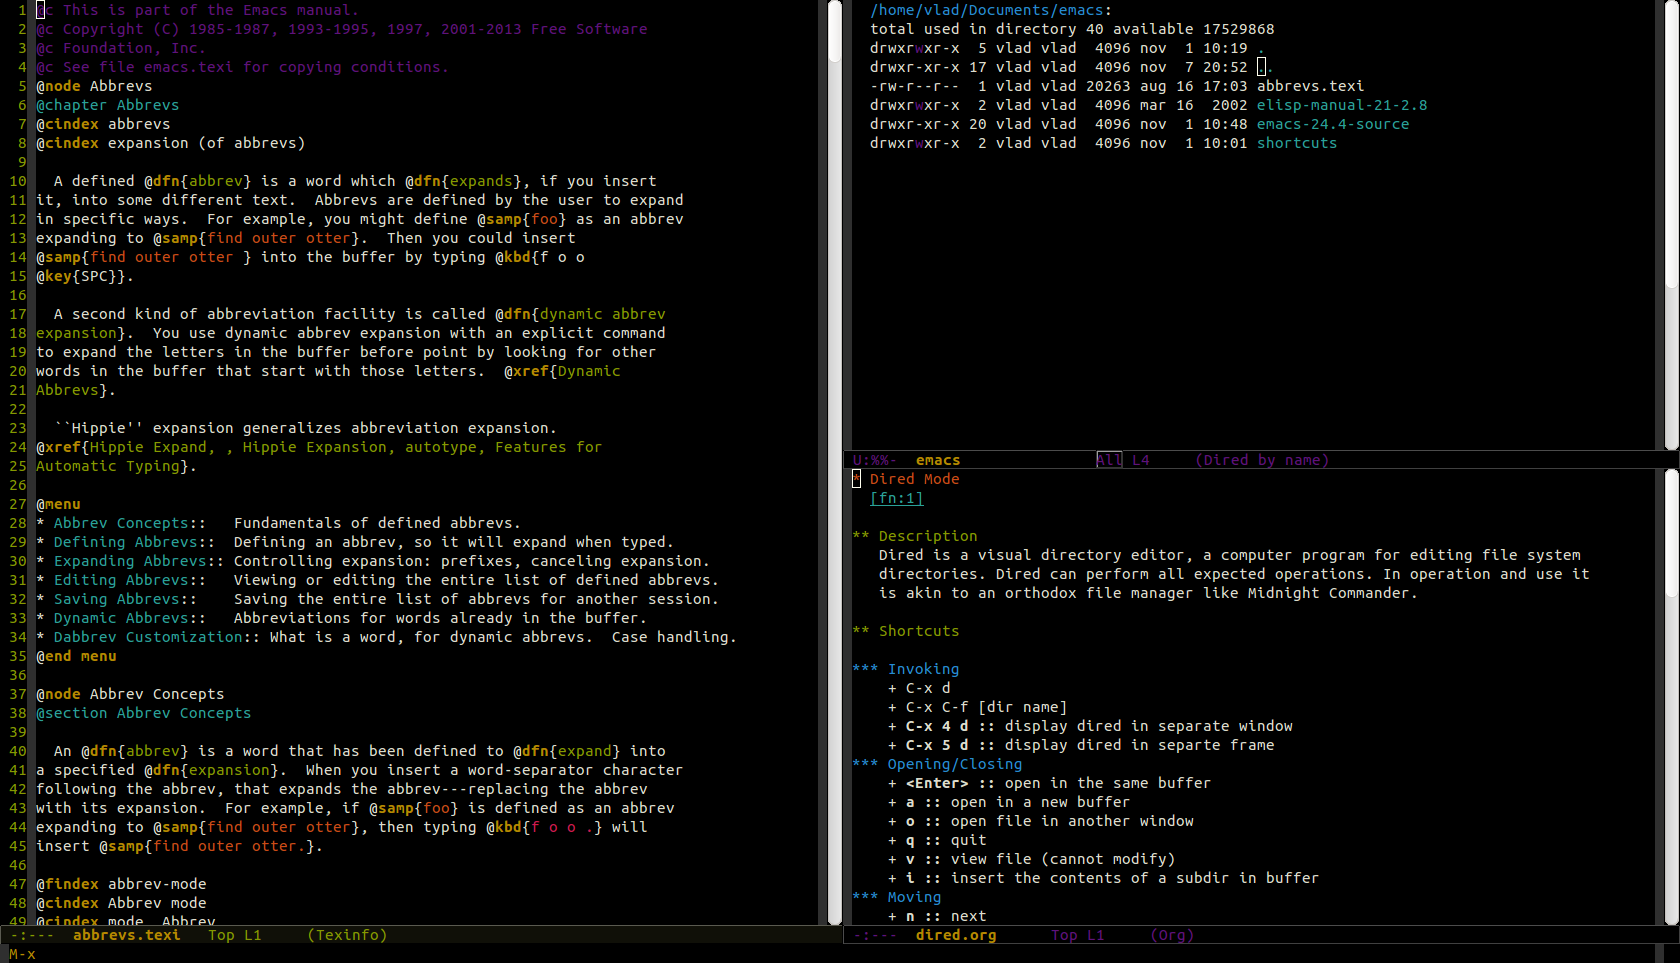Open the abbrevs.texi file in dired
This screenshot has height=963, width=1680.
1310,86
